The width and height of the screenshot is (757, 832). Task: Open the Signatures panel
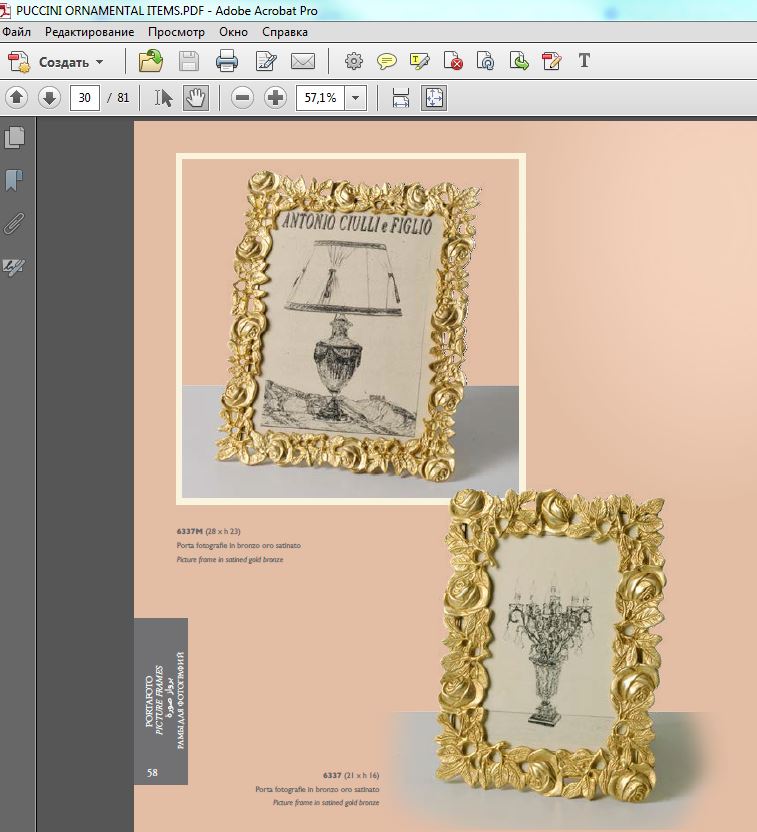[14, 266]
